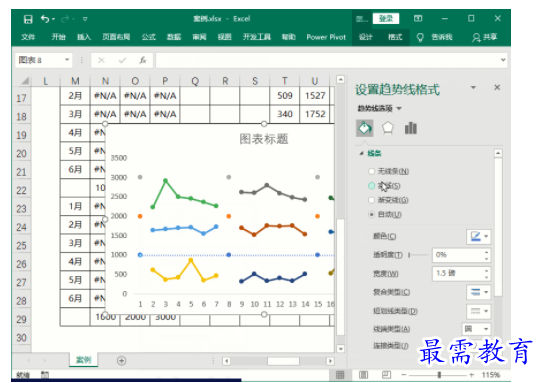541x383 pixels.
Task: Click the Undo arrow icon
Action: coord(45,19)
